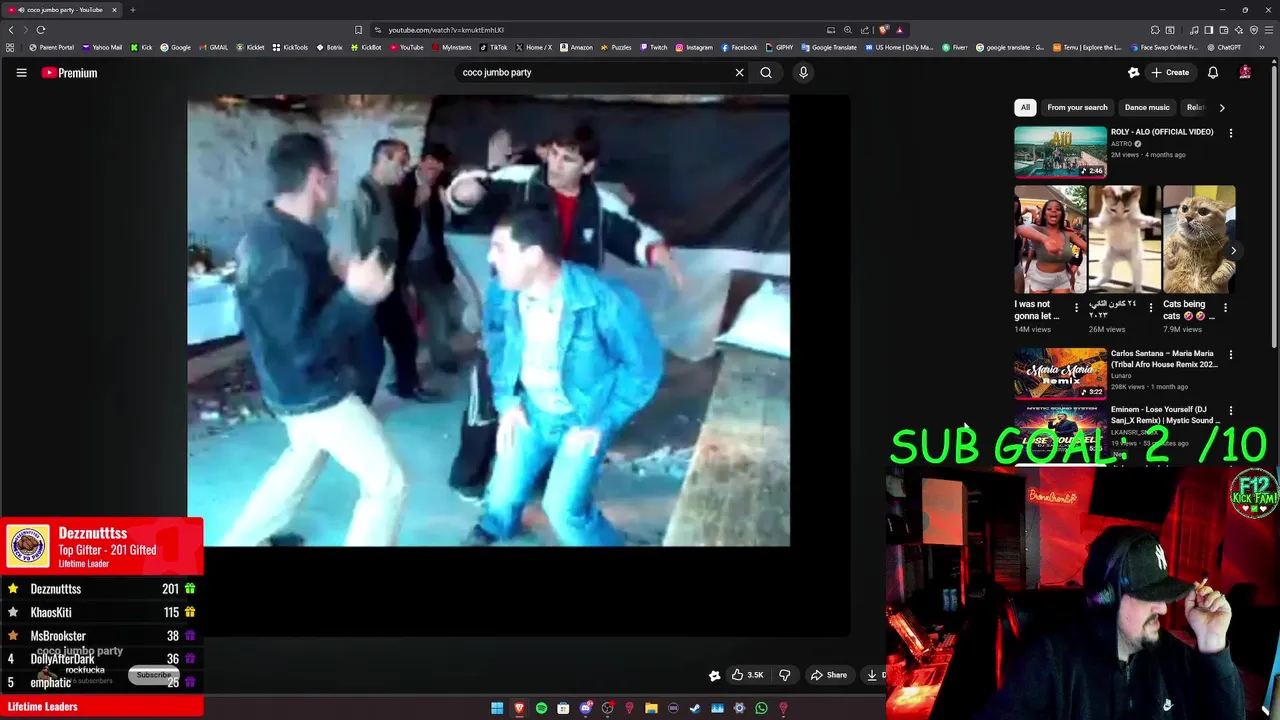
Task: Like the video with thumbs up
Action: point(747,675)
